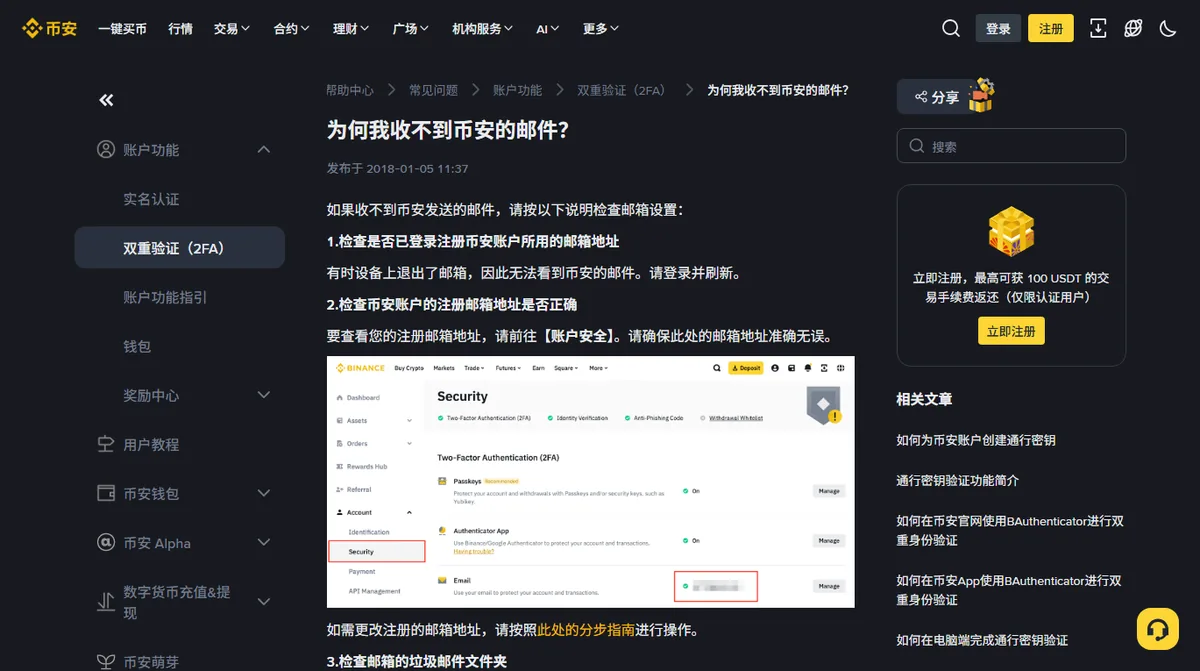Open the 更多 dropdown menu

coord(601,29)
